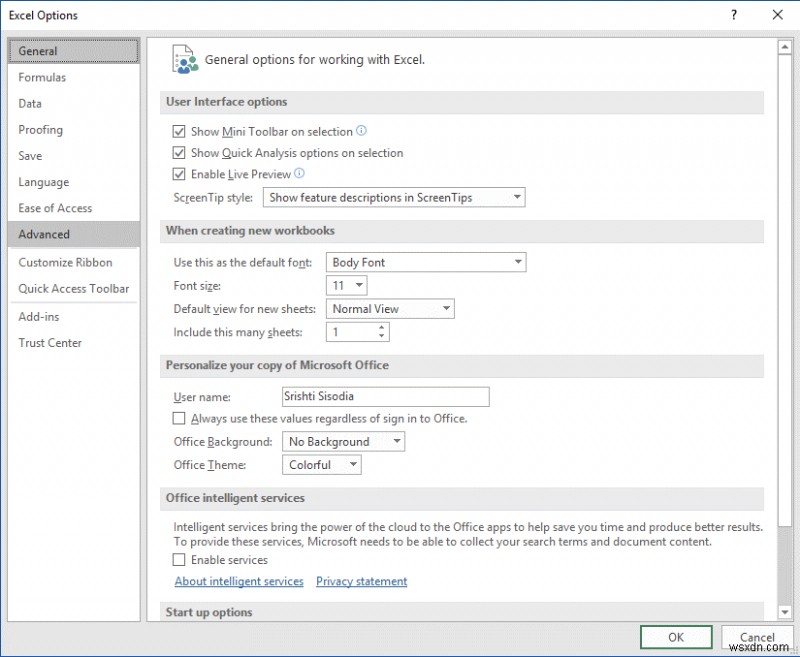Increase sheet count with the up stepper arrow
The height and width of the screenshot is (657, 800).
pos(380,328)
